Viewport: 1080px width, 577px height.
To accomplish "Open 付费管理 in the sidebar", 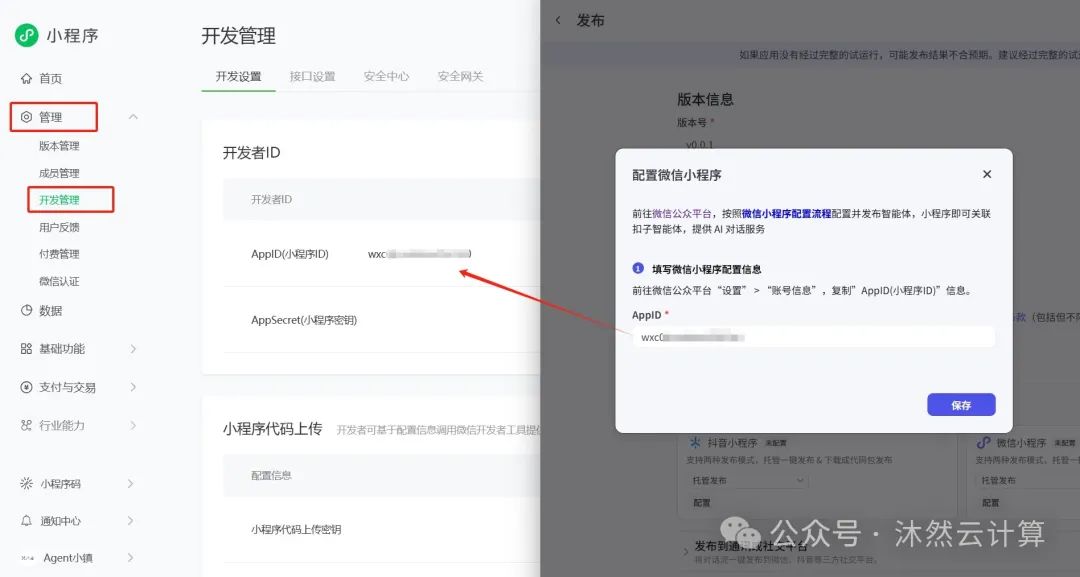I will coord(59,254).
